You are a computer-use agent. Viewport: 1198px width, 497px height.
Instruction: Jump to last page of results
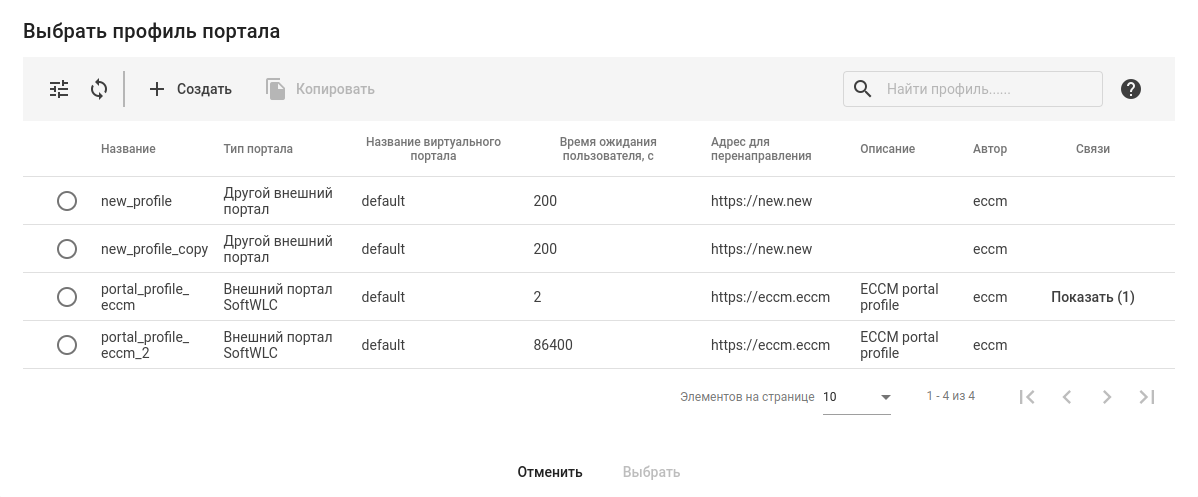(1147, 397)
